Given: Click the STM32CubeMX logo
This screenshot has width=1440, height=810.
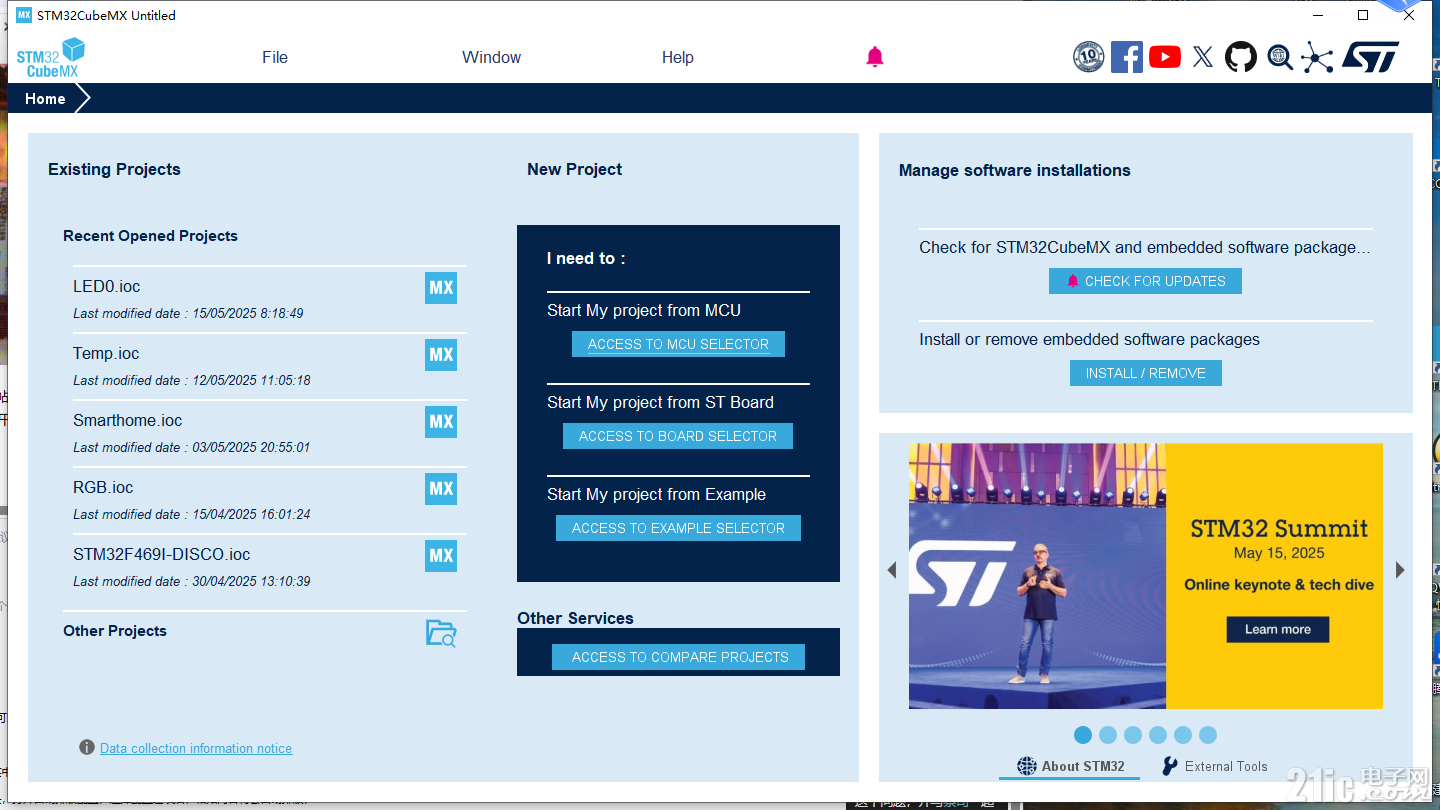Looking at the screenshot, I should (50, 57).
